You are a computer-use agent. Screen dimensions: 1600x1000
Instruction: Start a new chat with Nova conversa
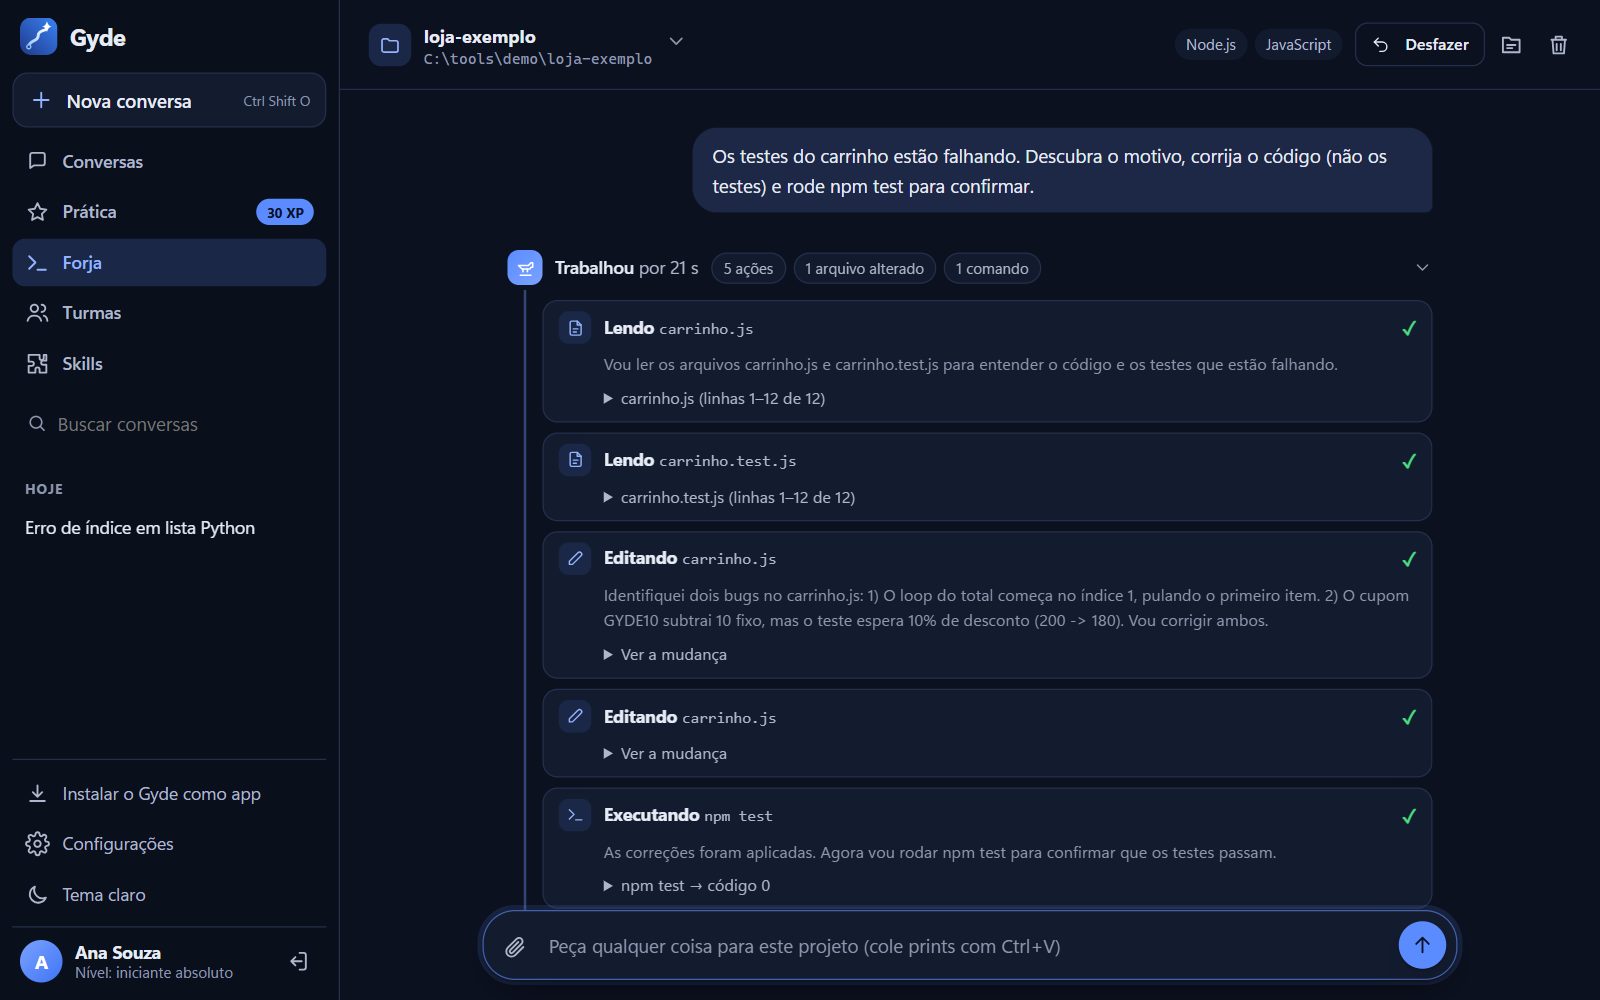click(x=169, y=100)
